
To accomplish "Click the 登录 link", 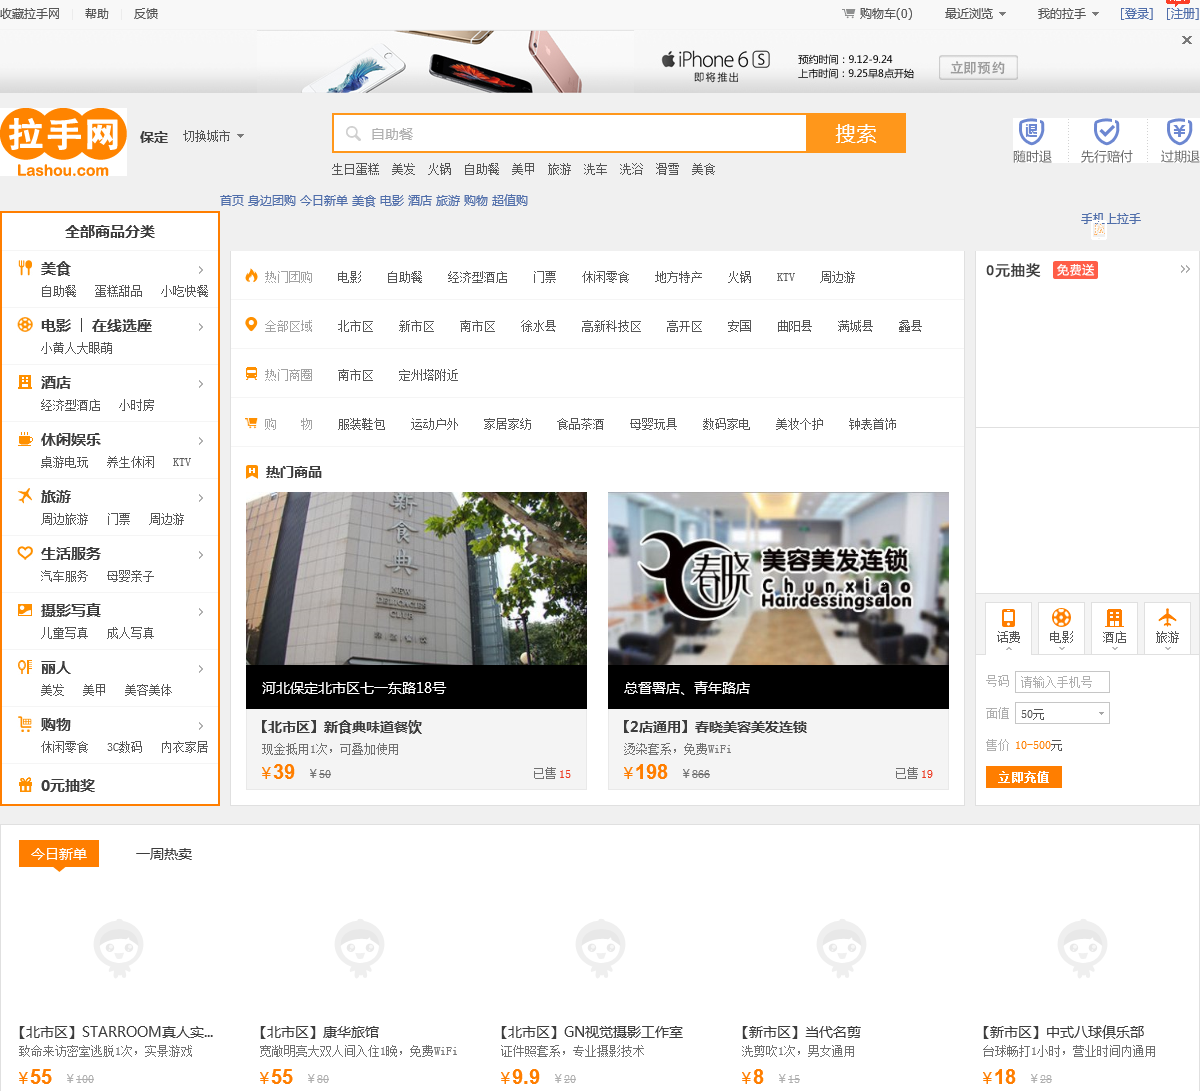I will pyautogui.click(x=1137, y=14).
